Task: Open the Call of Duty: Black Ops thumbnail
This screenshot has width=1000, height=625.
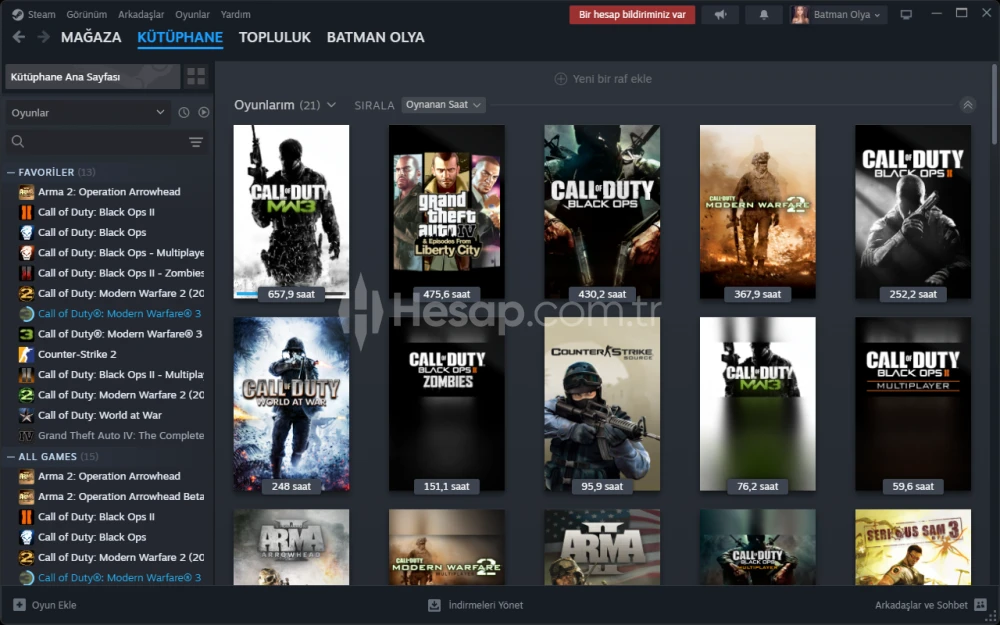Action: tap(601, 211)
